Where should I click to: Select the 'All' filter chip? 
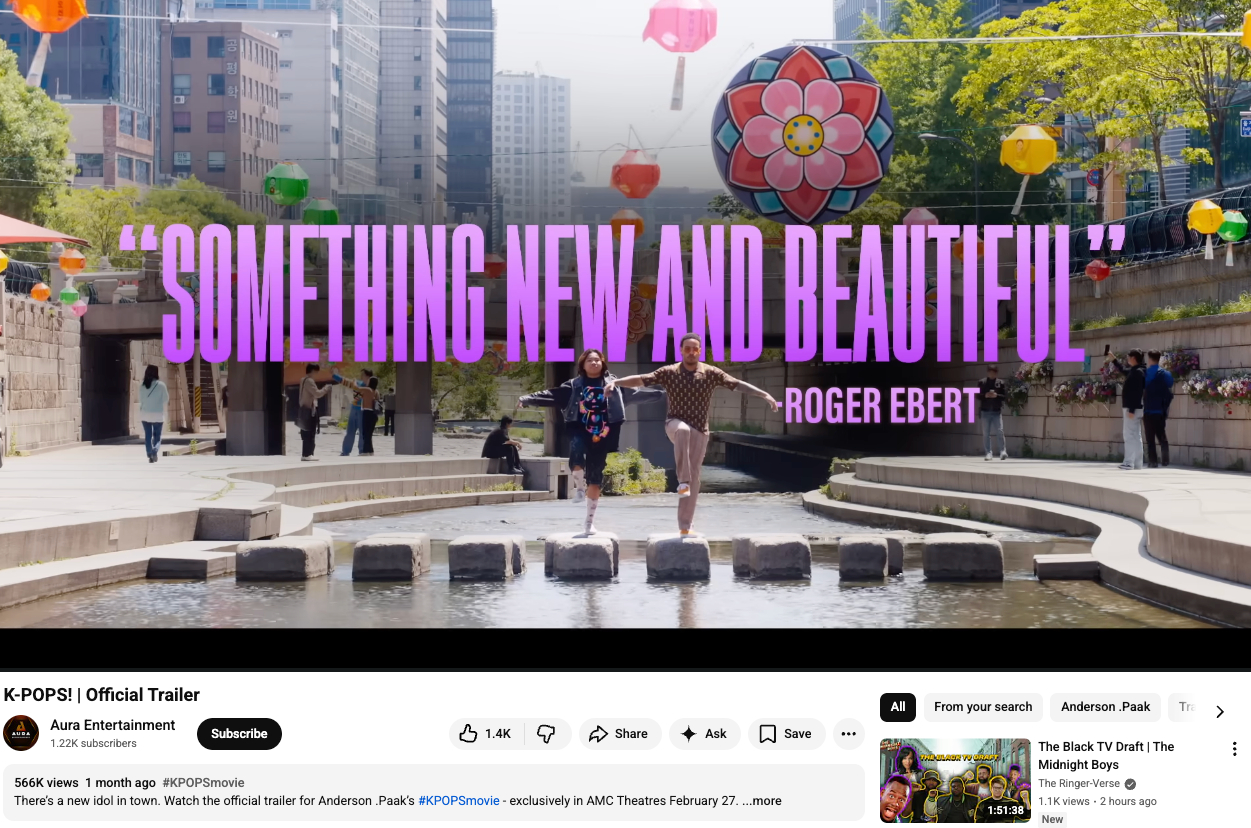898,707
